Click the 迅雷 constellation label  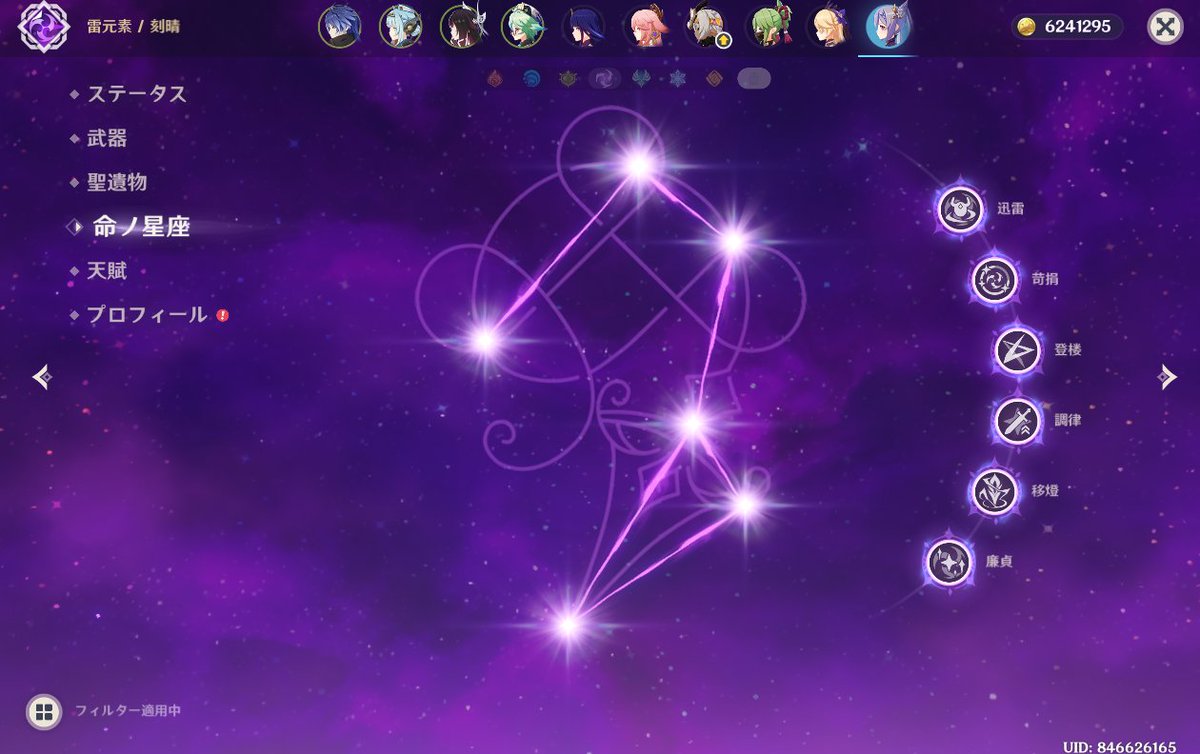1010,210
